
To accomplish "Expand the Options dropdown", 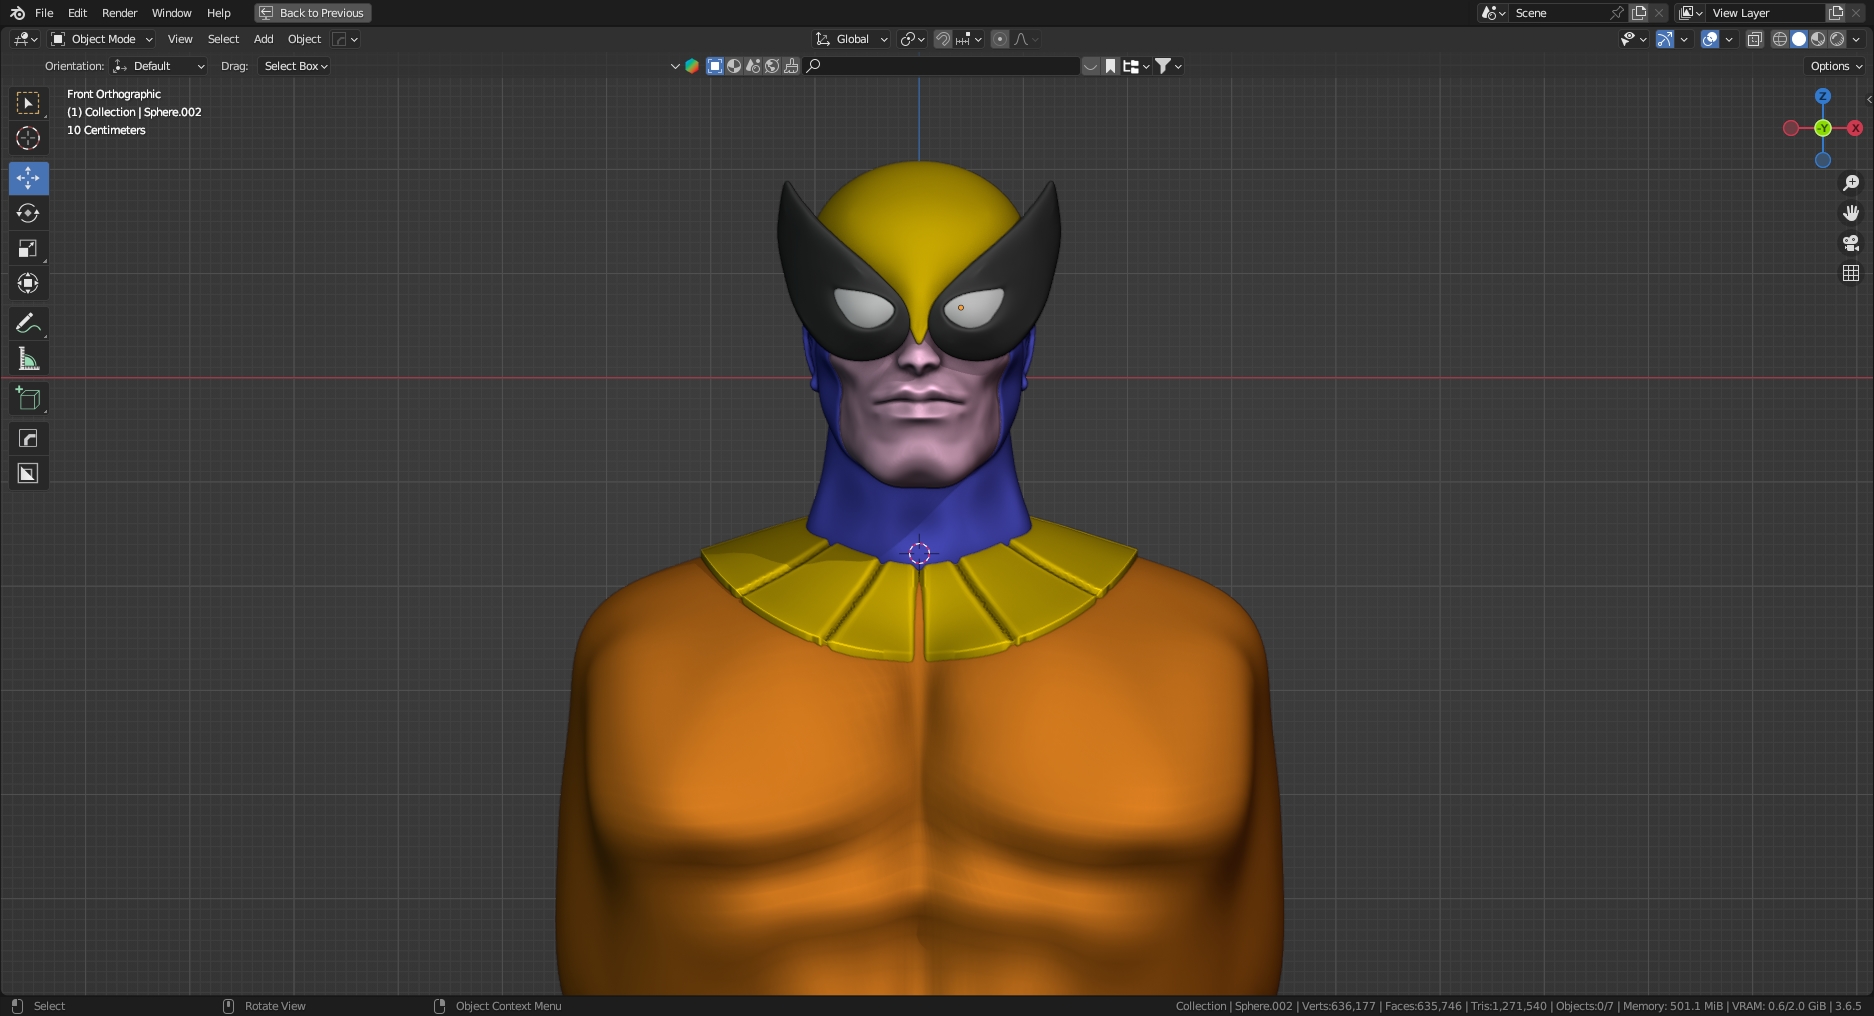I will pos(1836,66).
